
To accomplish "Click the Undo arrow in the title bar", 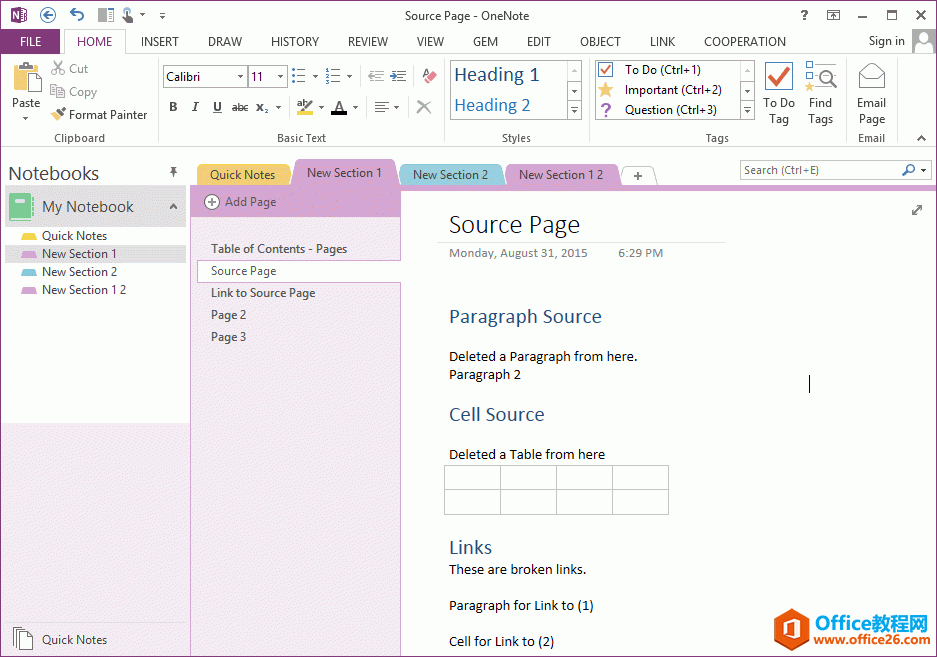I will pyautogui.click(x=77, y=15).
